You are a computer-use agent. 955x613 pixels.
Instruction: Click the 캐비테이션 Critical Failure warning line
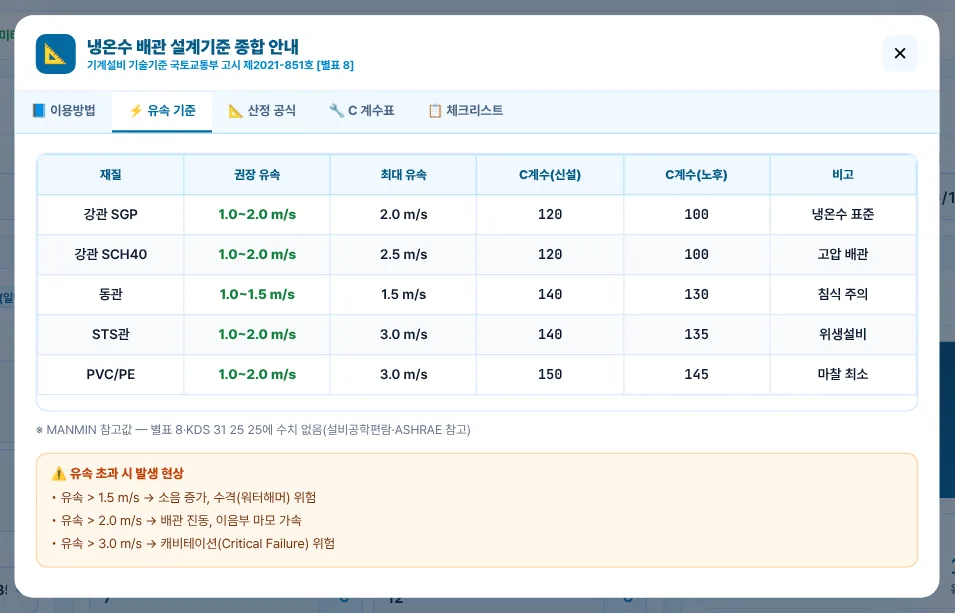coord(193,544)
